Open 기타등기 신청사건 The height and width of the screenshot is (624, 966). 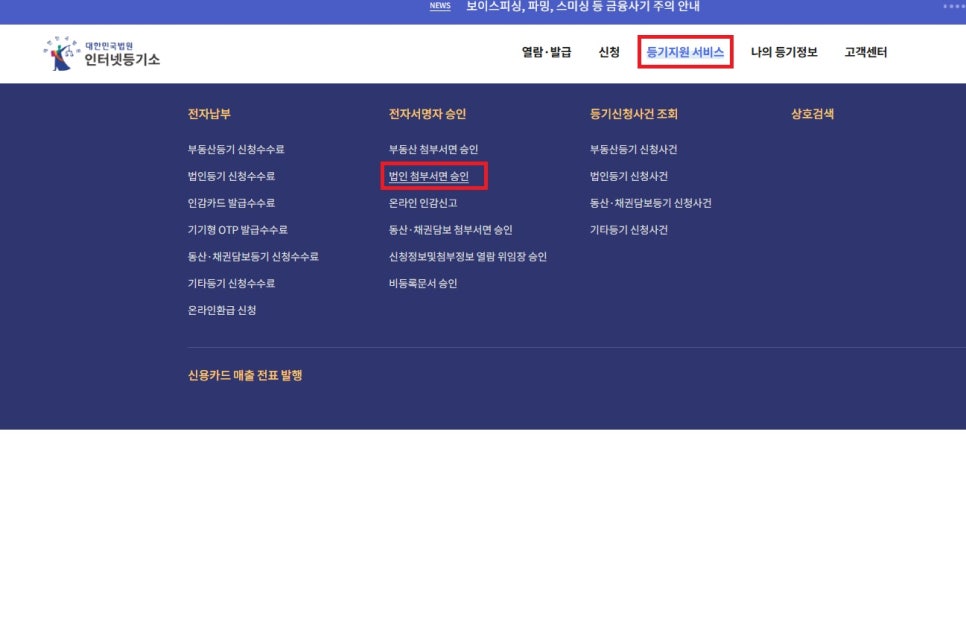point(628,230)
